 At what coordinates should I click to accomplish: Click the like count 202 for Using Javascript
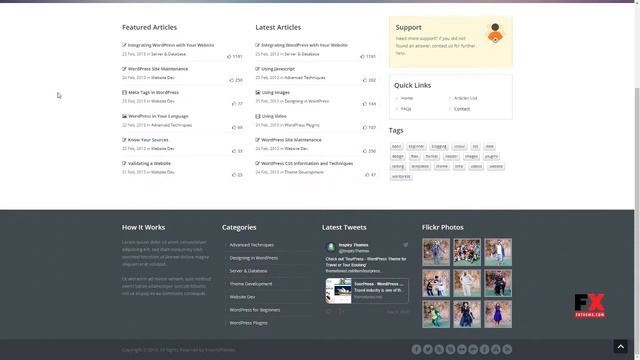[369, 80]
